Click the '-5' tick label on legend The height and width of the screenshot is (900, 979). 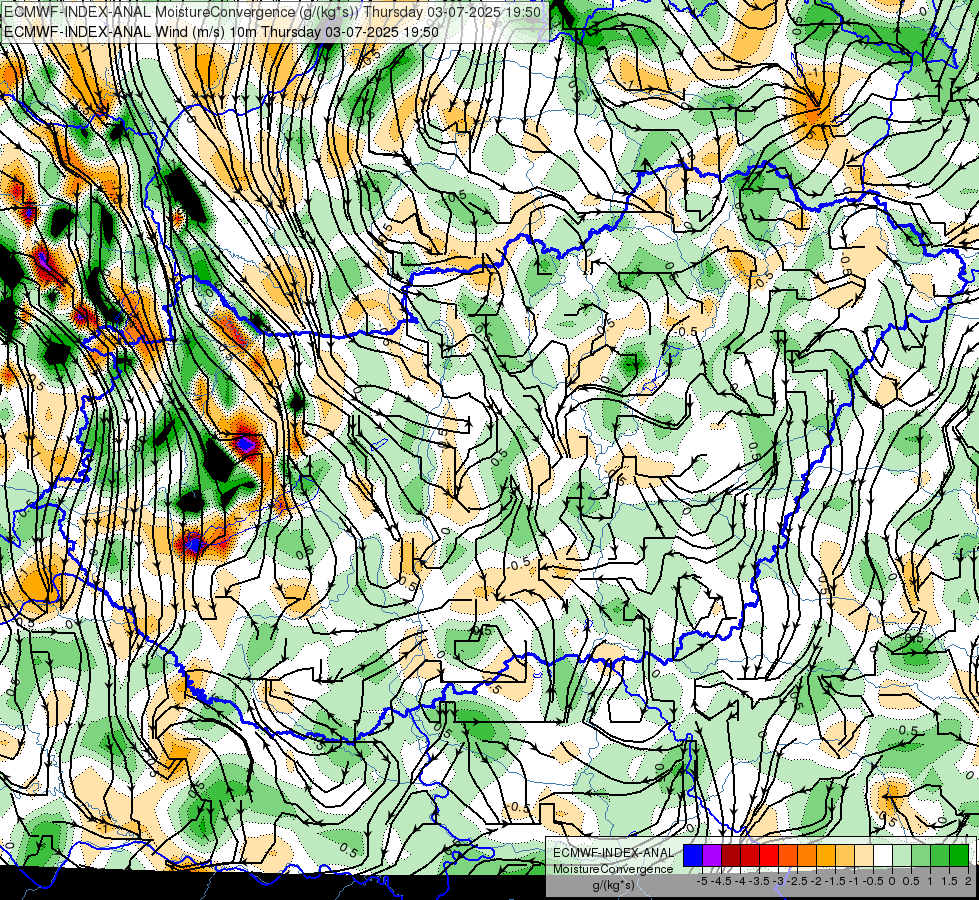coord(702,881)
